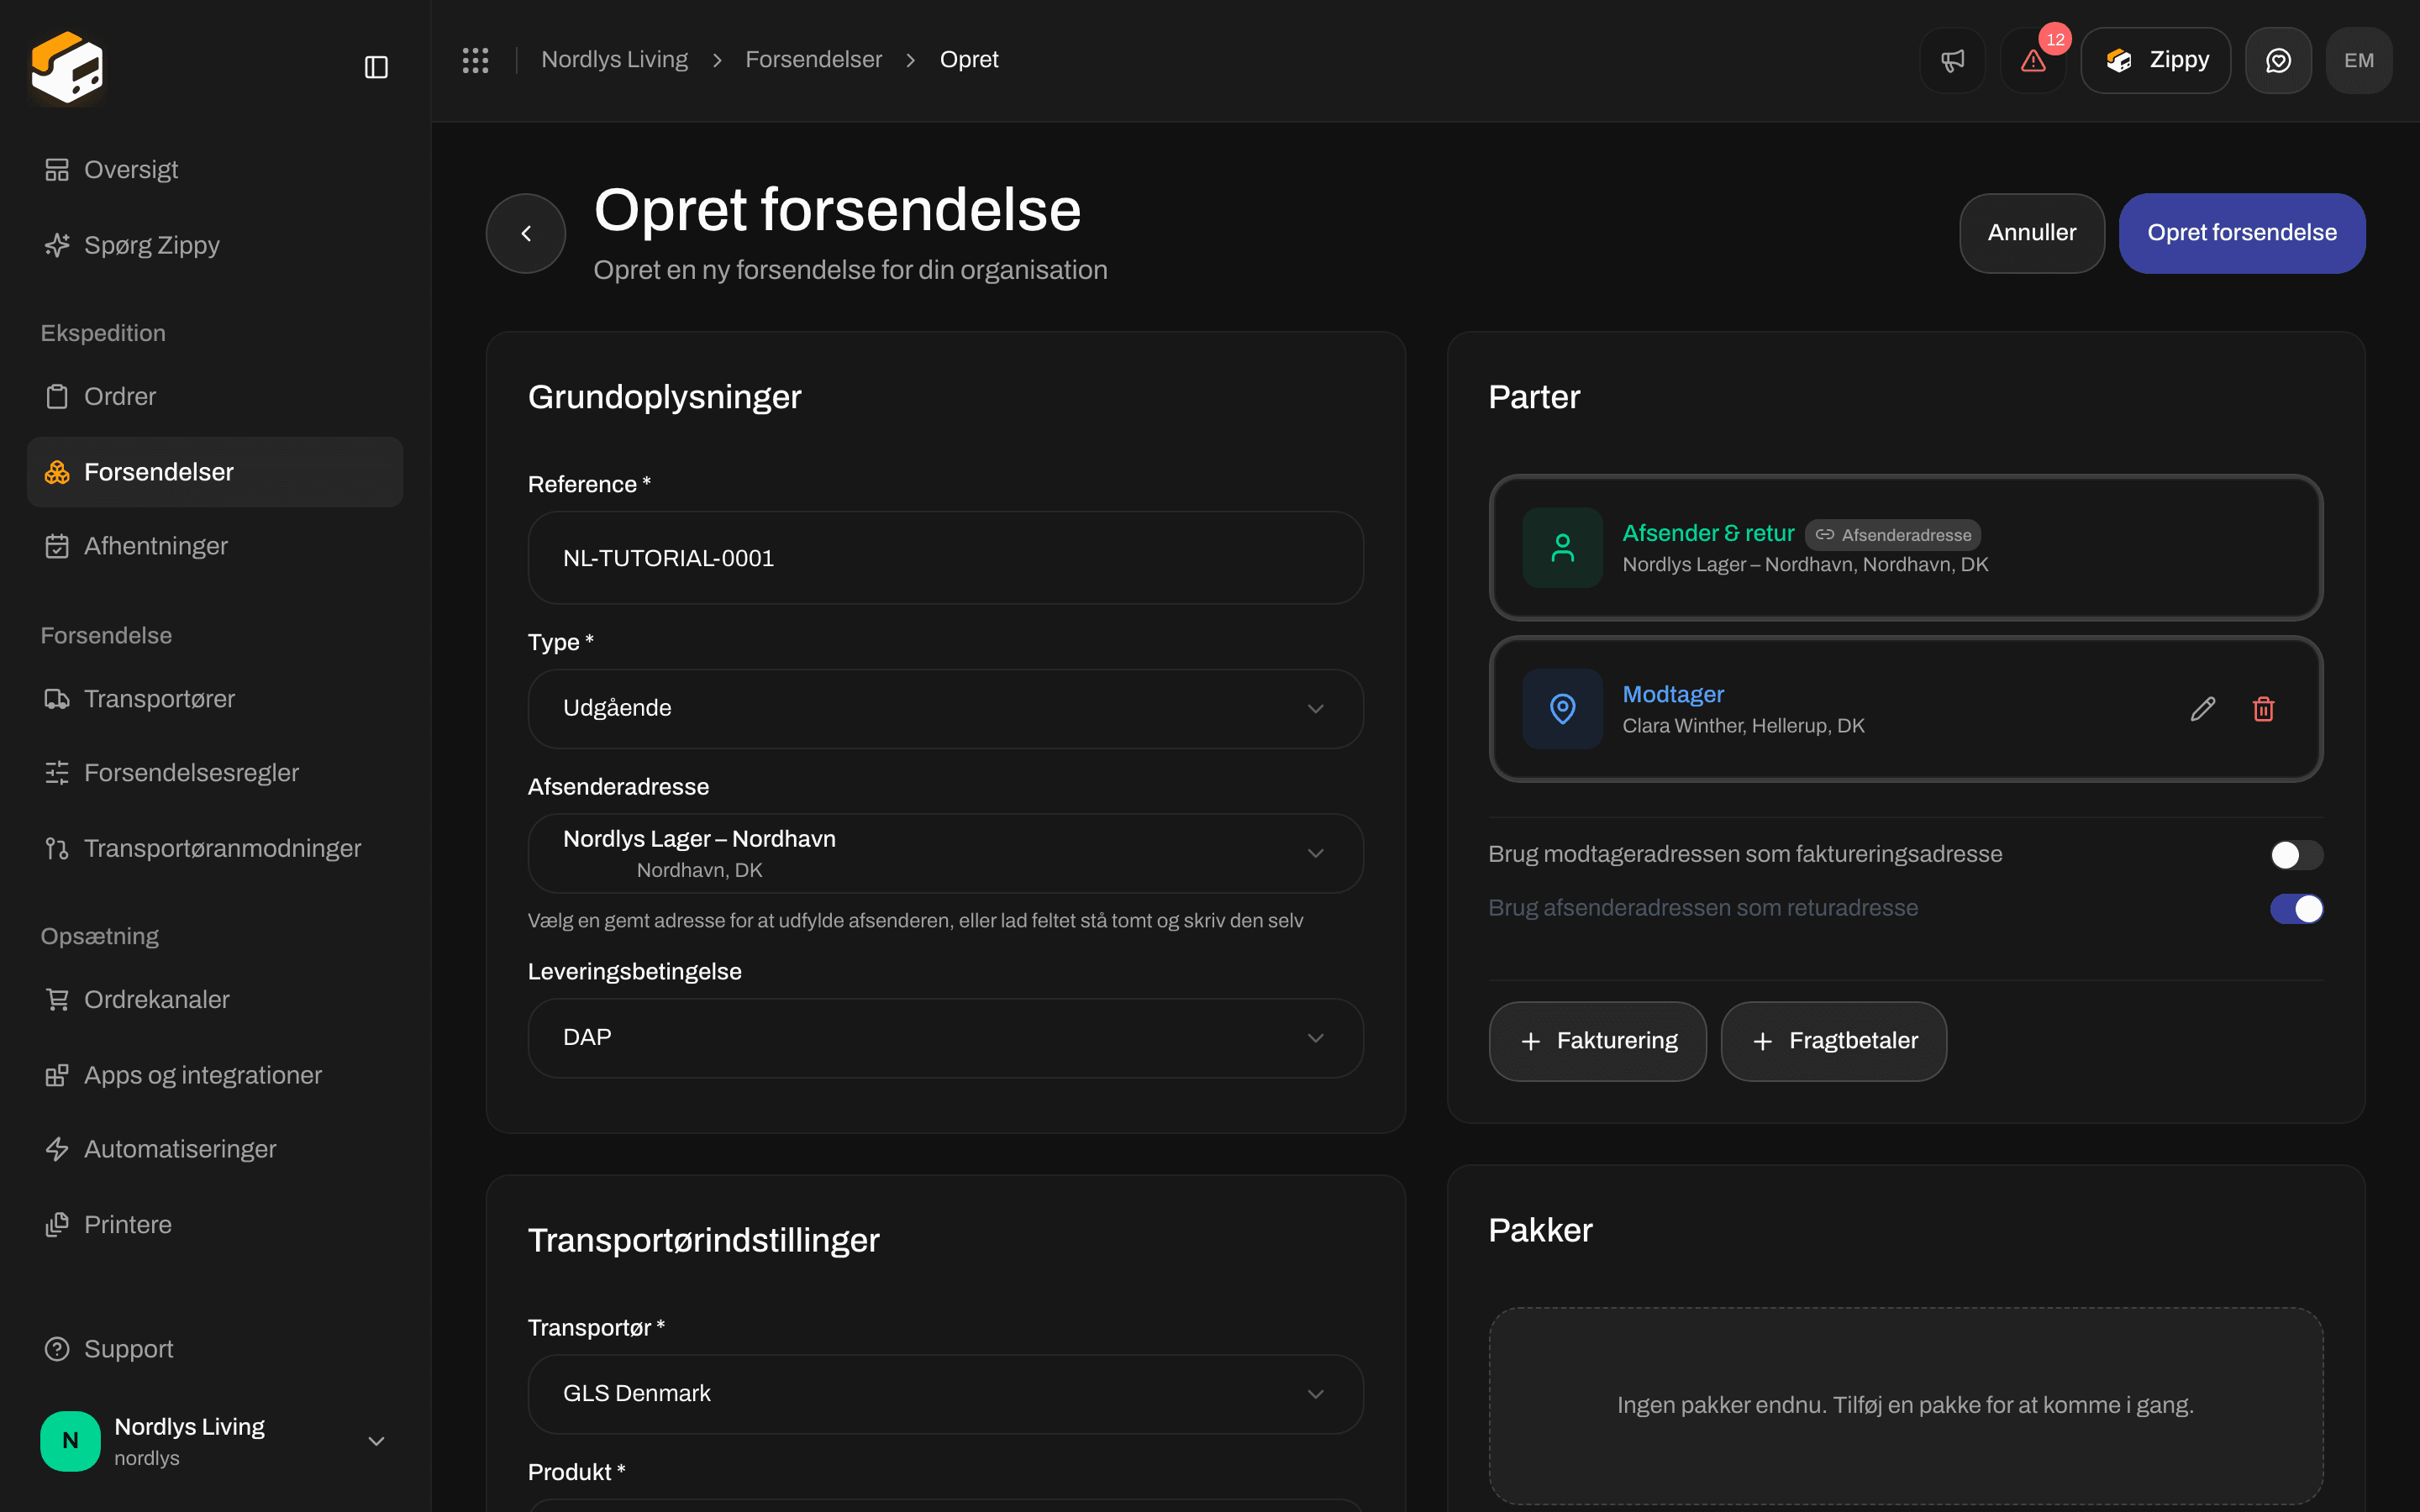This screenshot has width=2420, height=1512.
Task: Open Printere in the sidebar
Action: coord(215,1224)
